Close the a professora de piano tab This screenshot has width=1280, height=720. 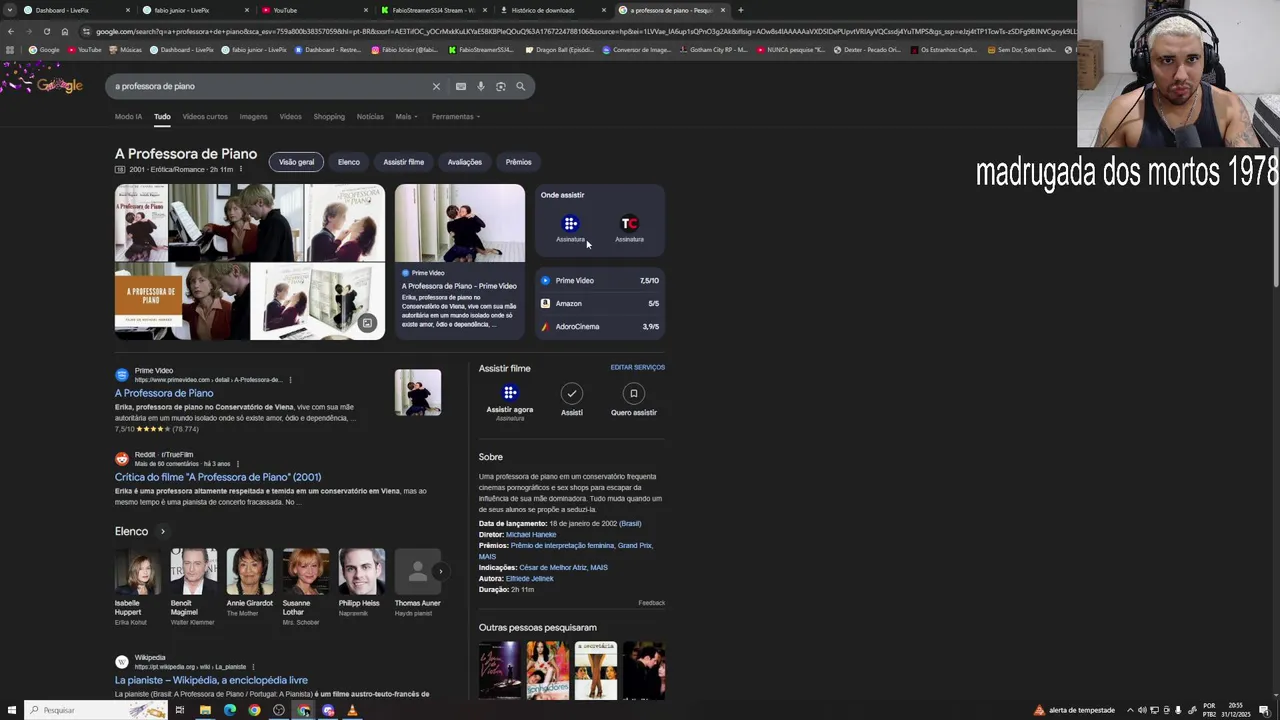tap(722, 10)
